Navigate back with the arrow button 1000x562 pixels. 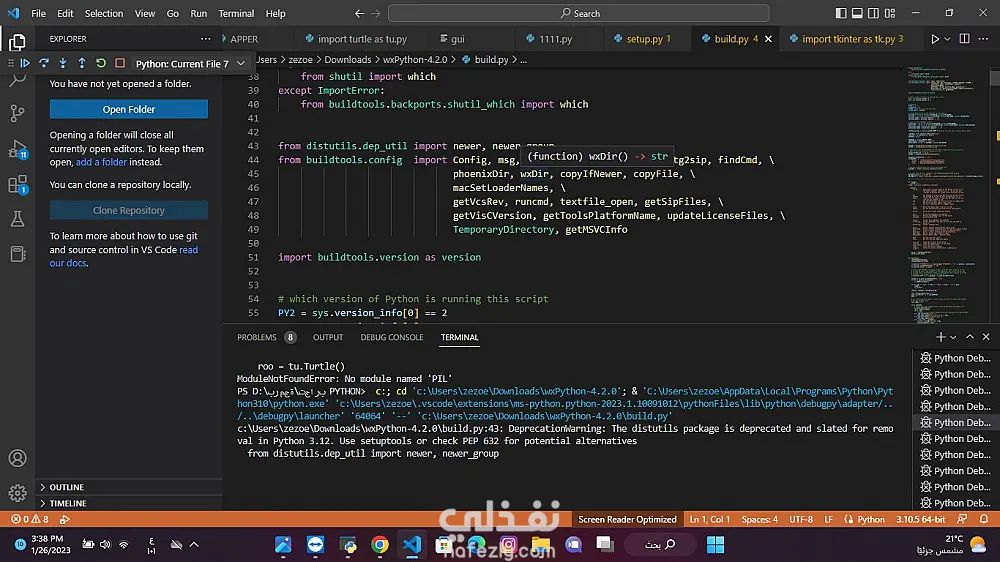click(360, 13)
